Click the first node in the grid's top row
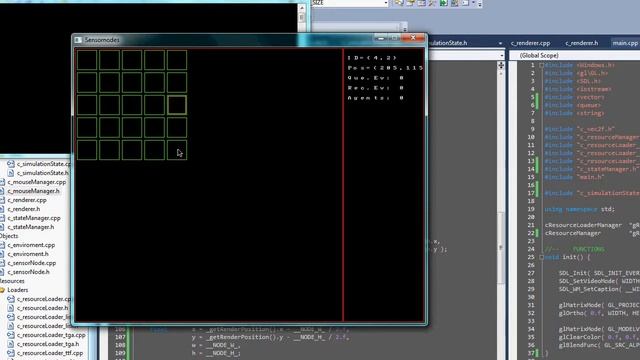The image size is (640, 360). [87, 60]
